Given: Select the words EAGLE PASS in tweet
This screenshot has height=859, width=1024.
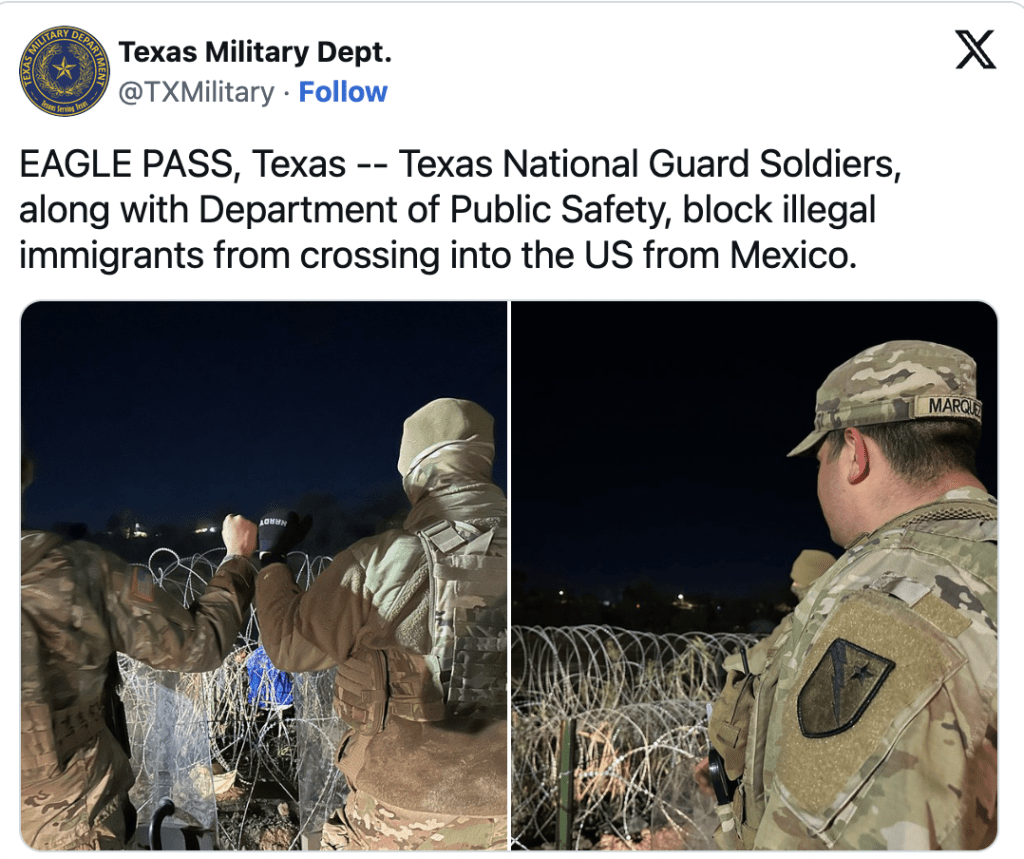Looking at the screenshot, I should coord(127,163).
